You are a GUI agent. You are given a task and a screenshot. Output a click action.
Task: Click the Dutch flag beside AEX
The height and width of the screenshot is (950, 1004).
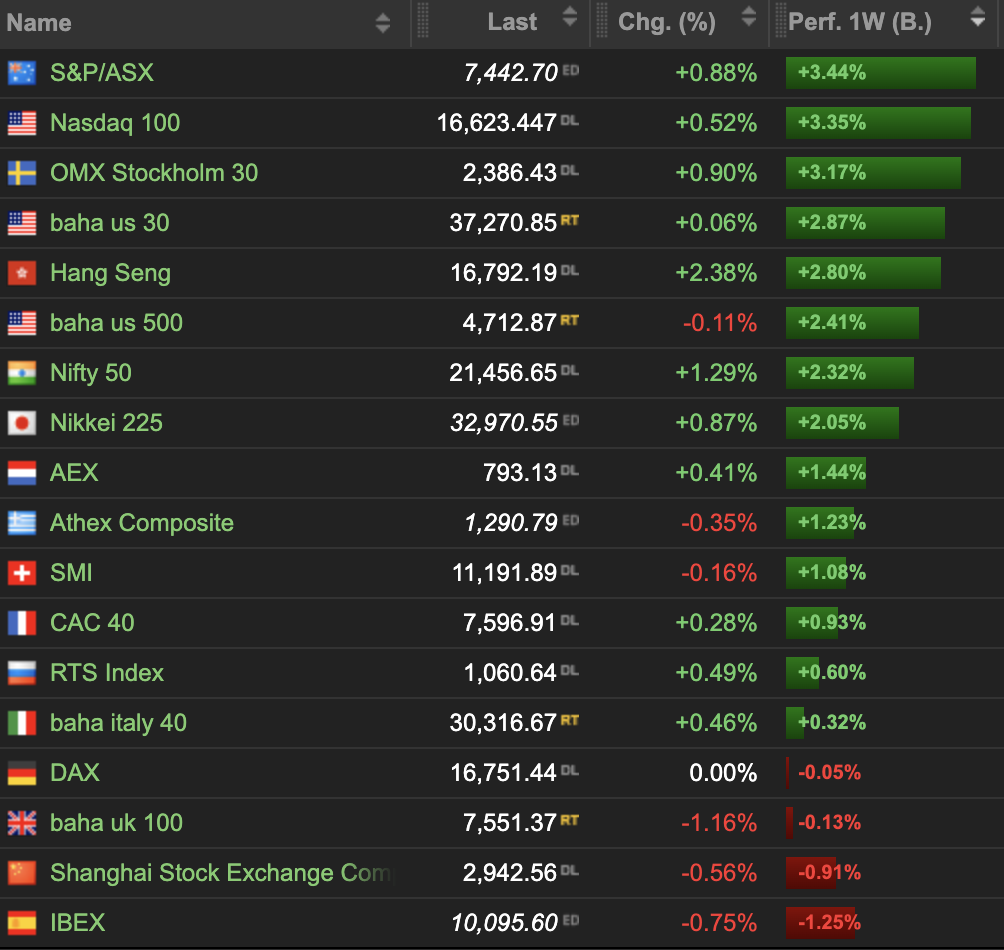point(22,472)
